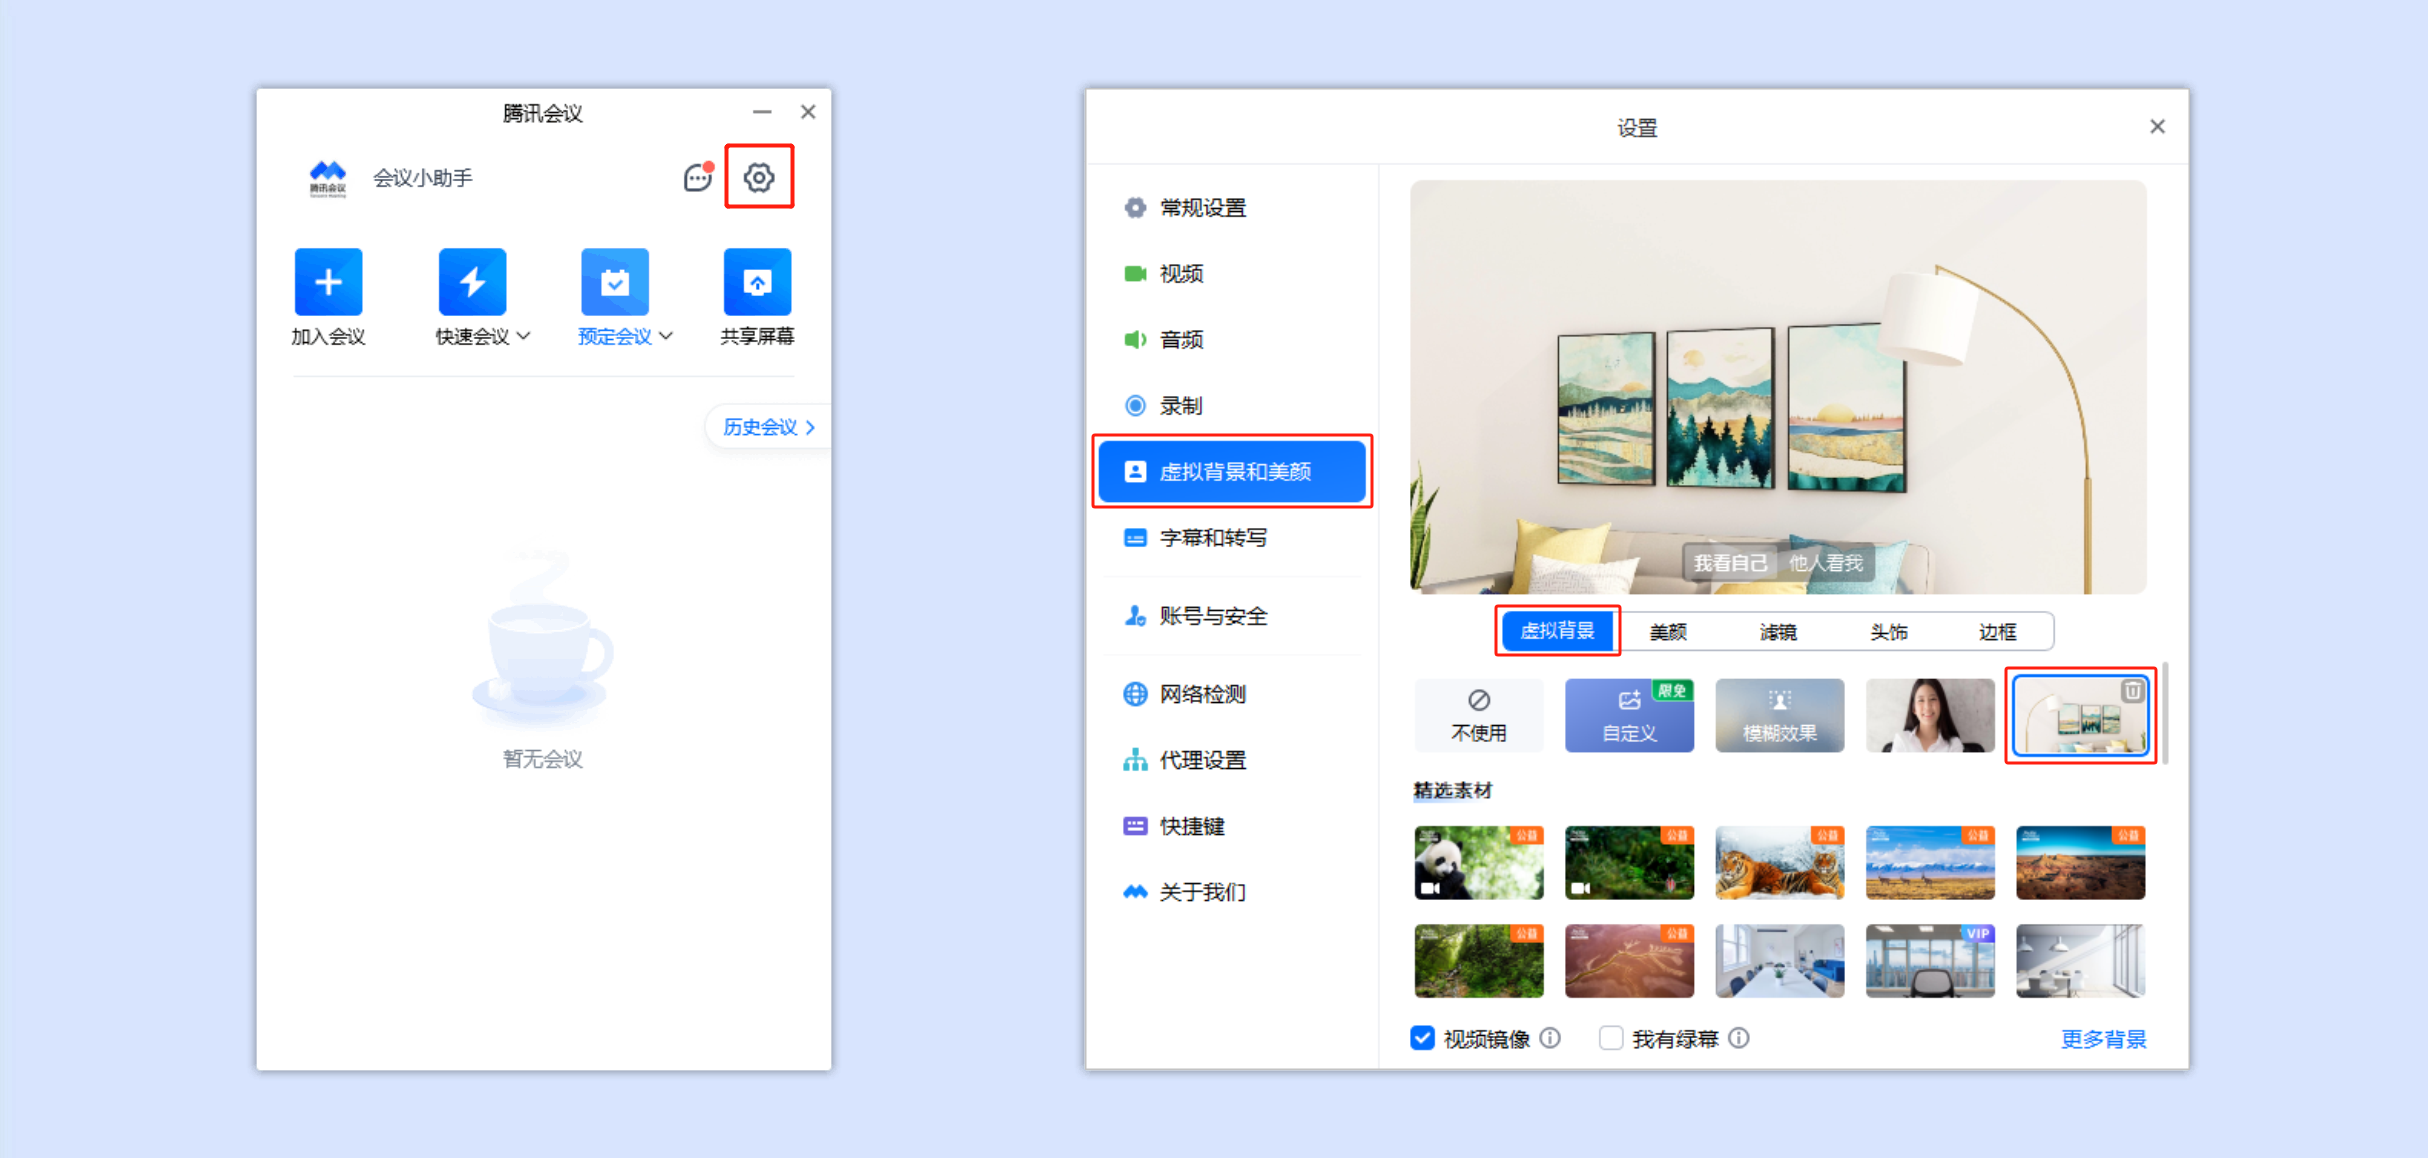Open 历史会议 history meetings
2428x1158 pixels.
[x=765, y=426]
